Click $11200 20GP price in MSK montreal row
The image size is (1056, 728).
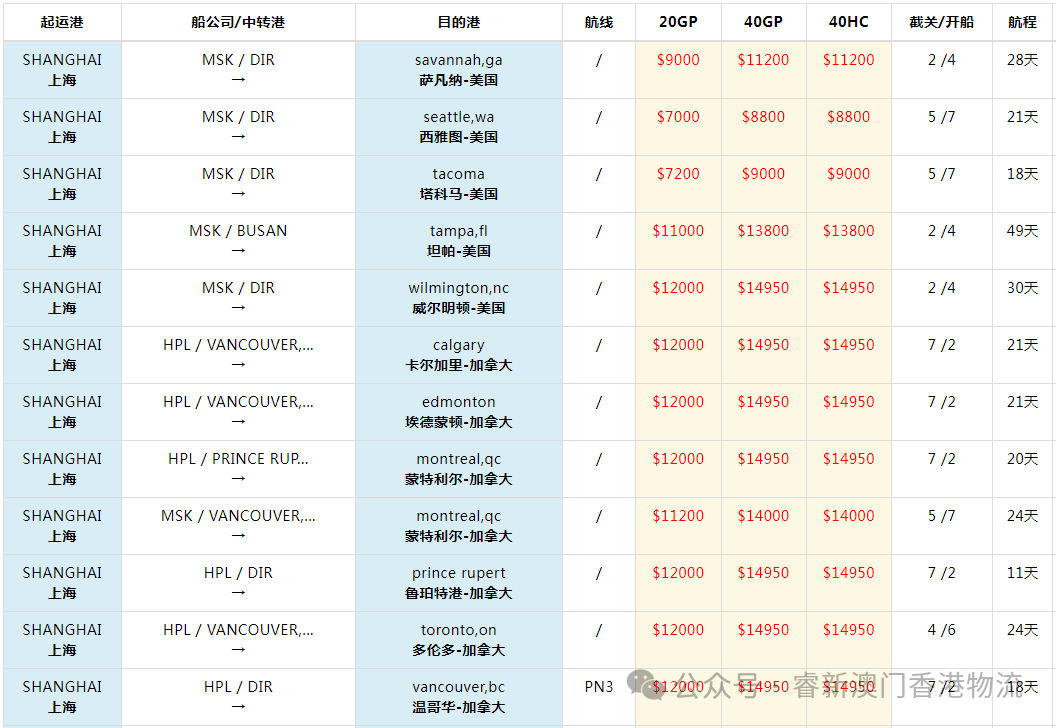pos(678,516)
